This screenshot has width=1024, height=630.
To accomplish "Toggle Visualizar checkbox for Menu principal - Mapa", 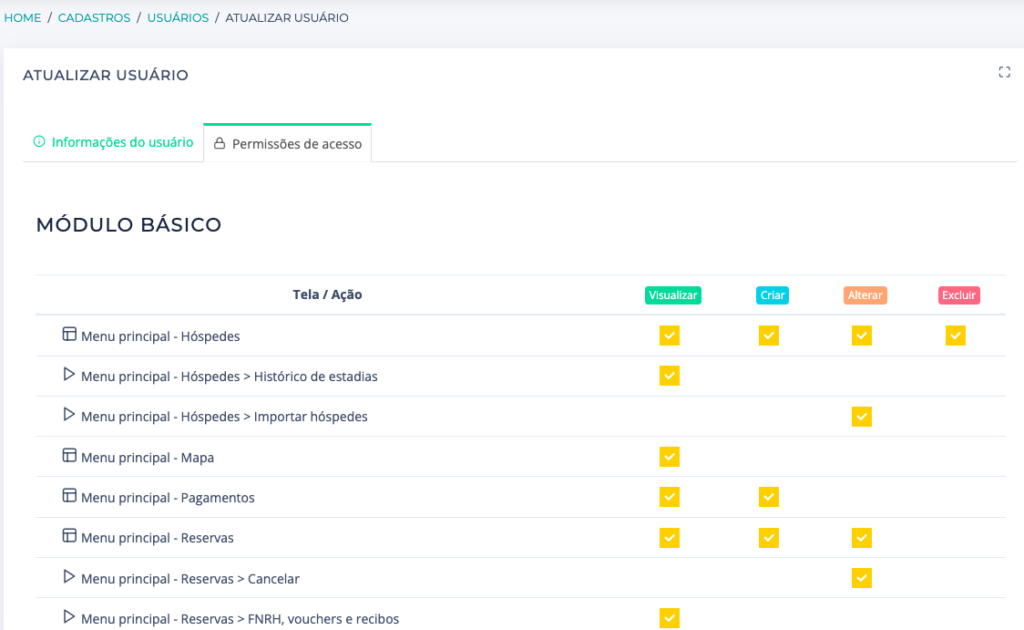I will [x=669, y=457].
